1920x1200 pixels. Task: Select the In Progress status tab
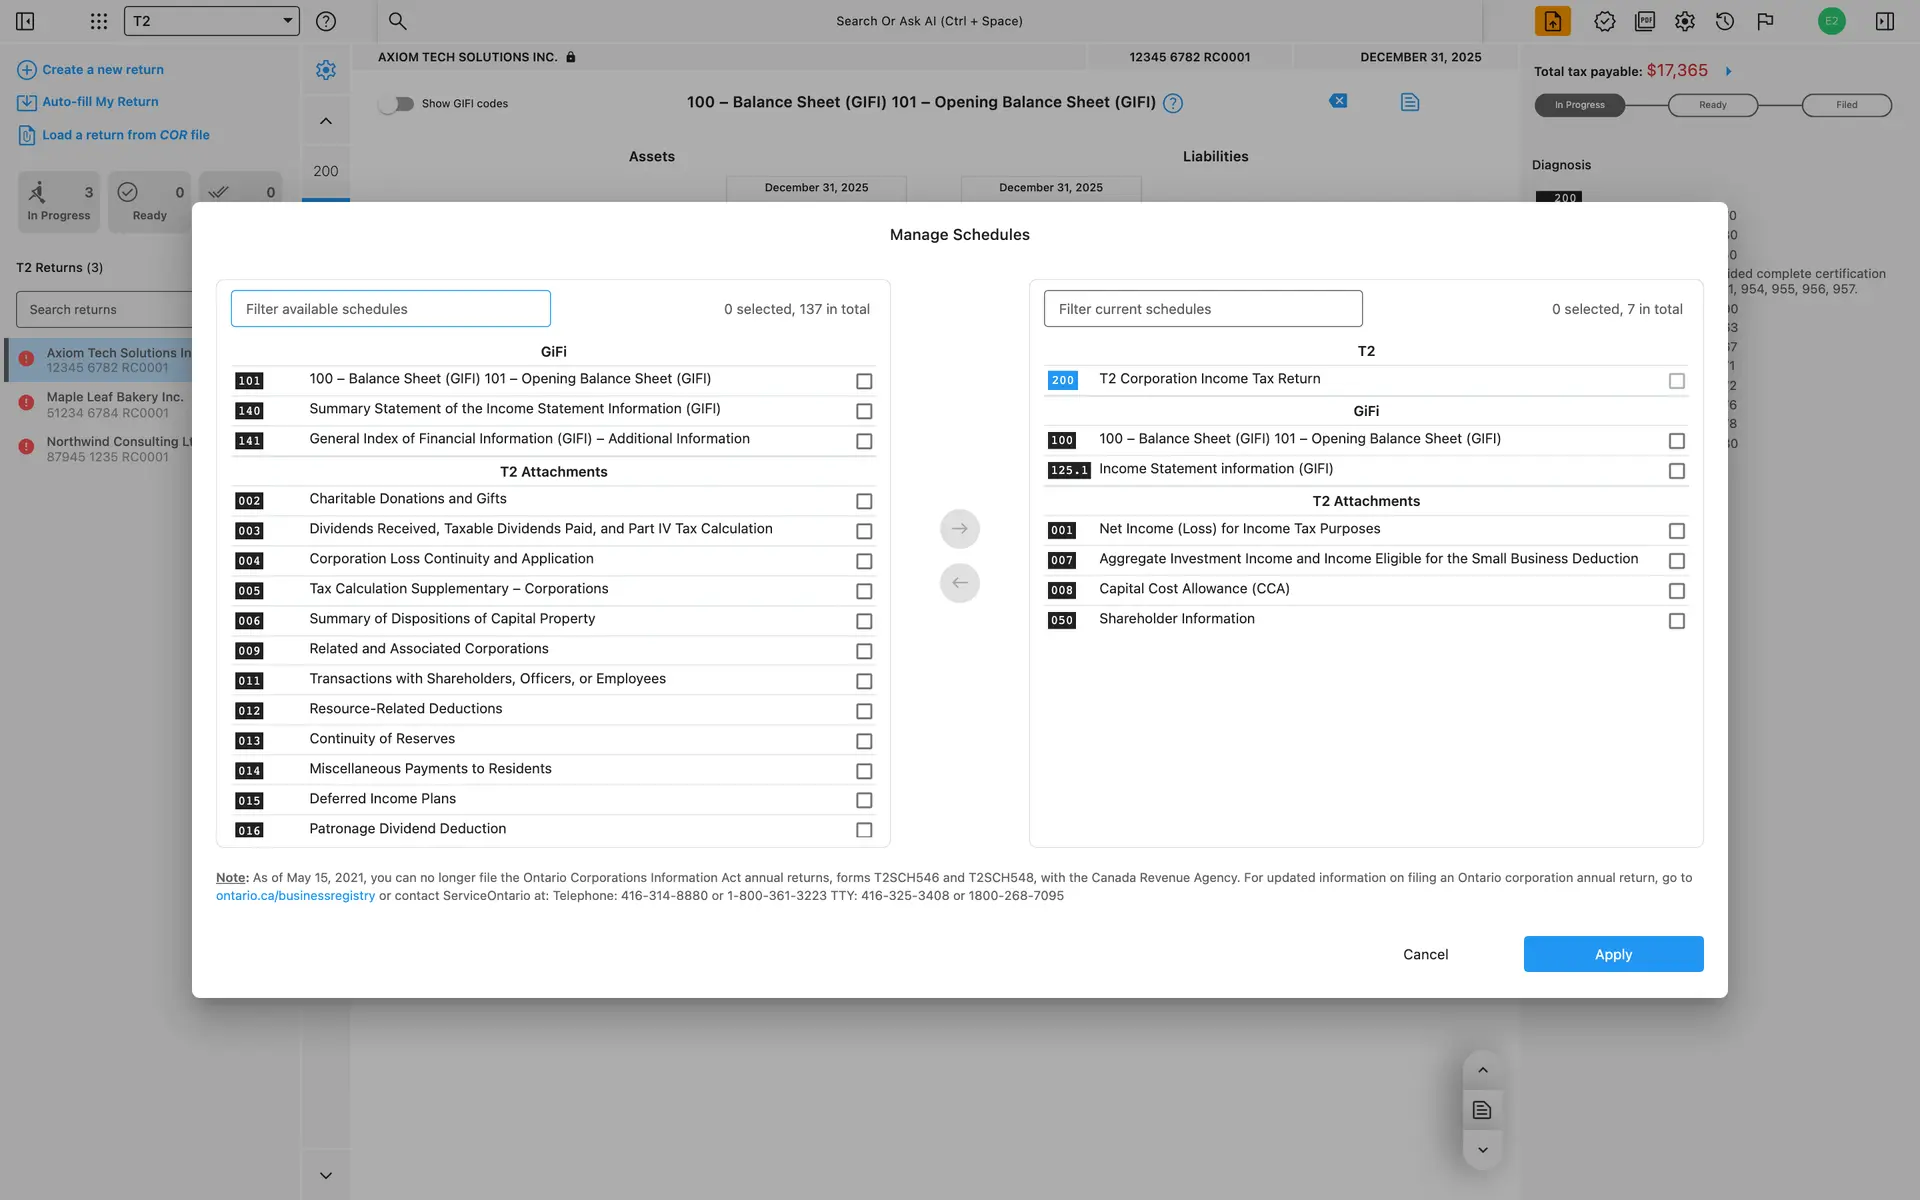59,202
